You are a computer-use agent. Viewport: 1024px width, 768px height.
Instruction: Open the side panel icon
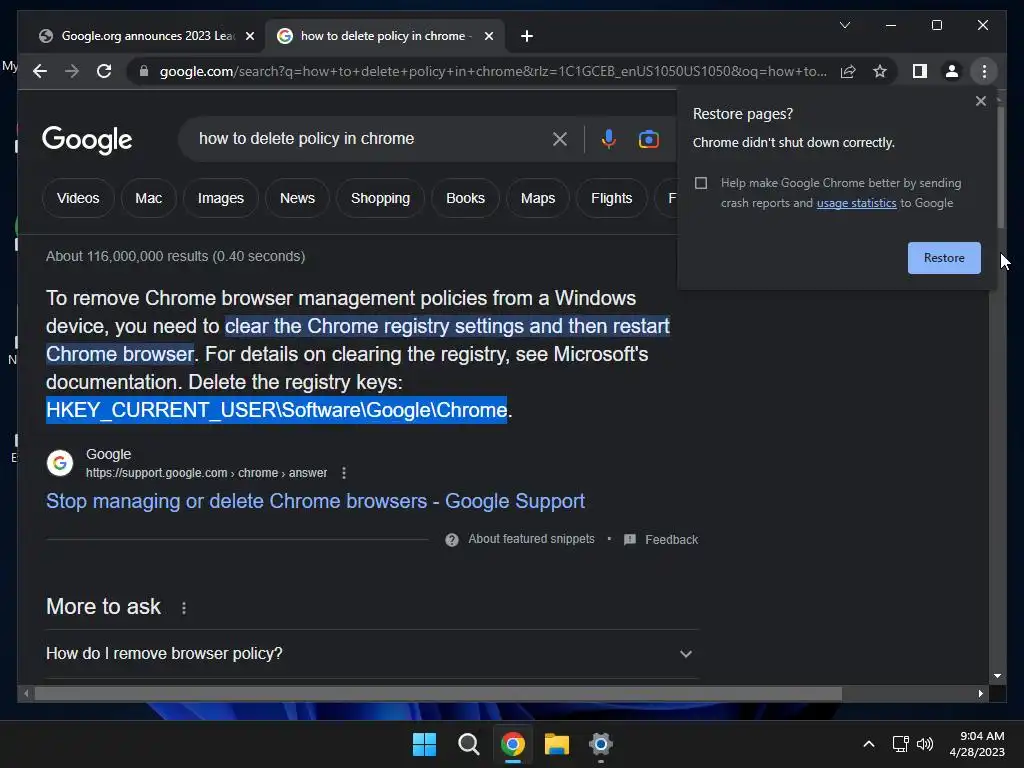pos(920,71)
